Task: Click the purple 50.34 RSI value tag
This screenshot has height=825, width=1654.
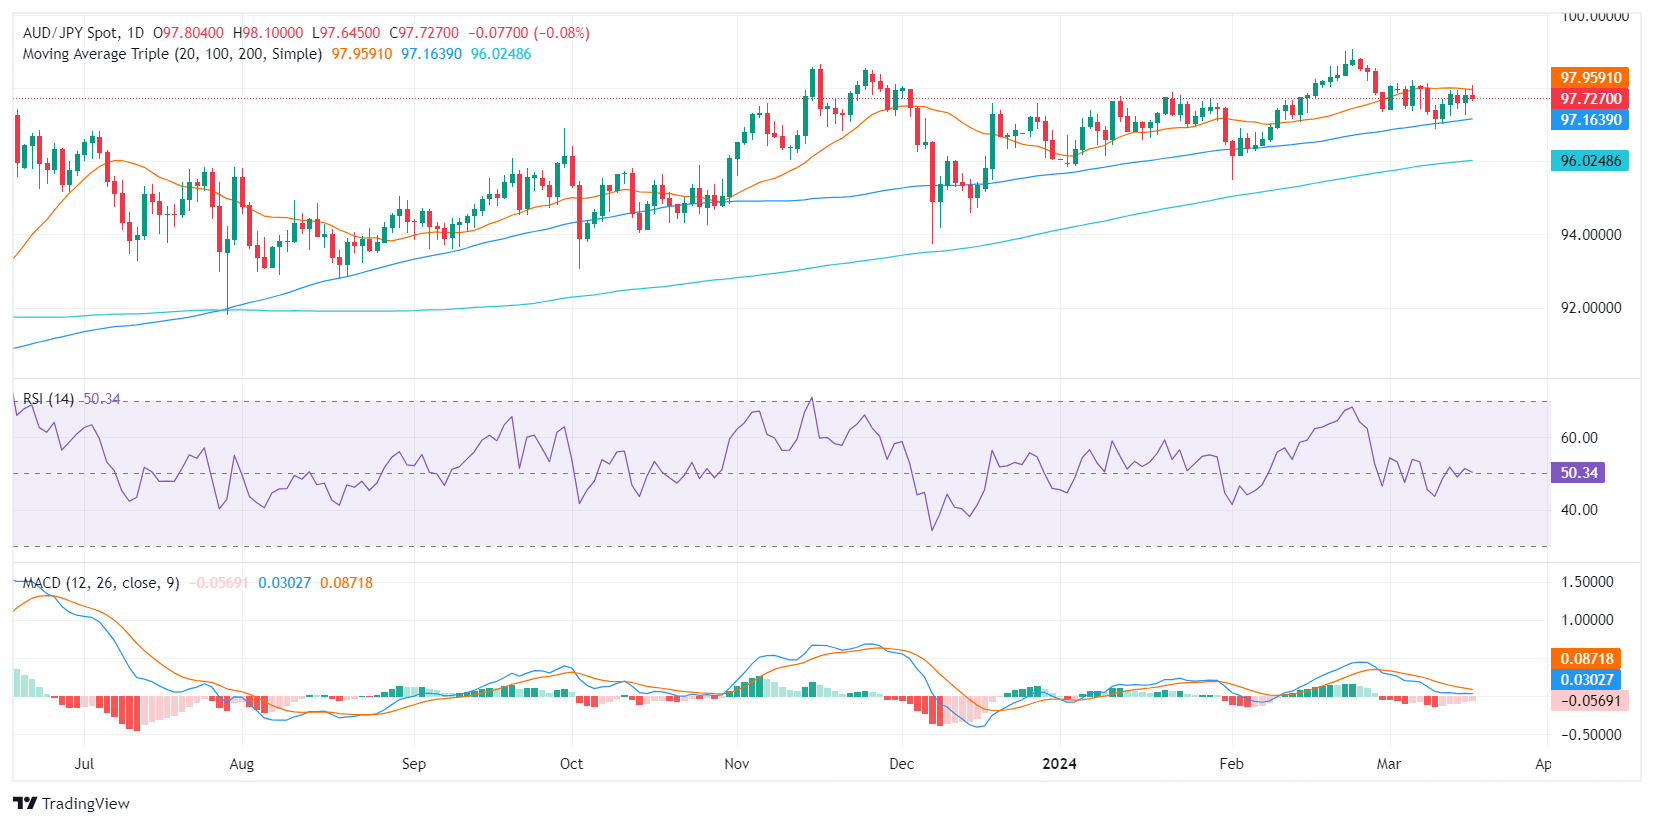Action: coord(1577,473)
